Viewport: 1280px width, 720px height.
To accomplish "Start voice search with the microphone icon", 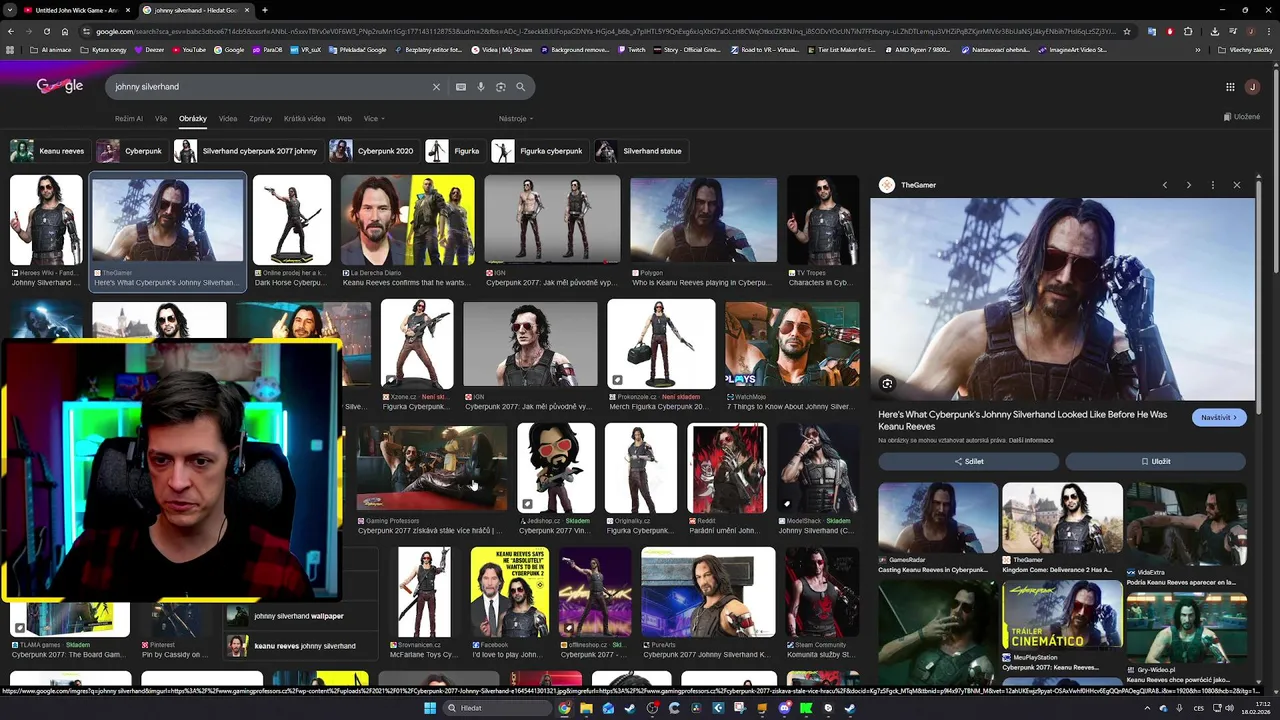I will 481,87.
